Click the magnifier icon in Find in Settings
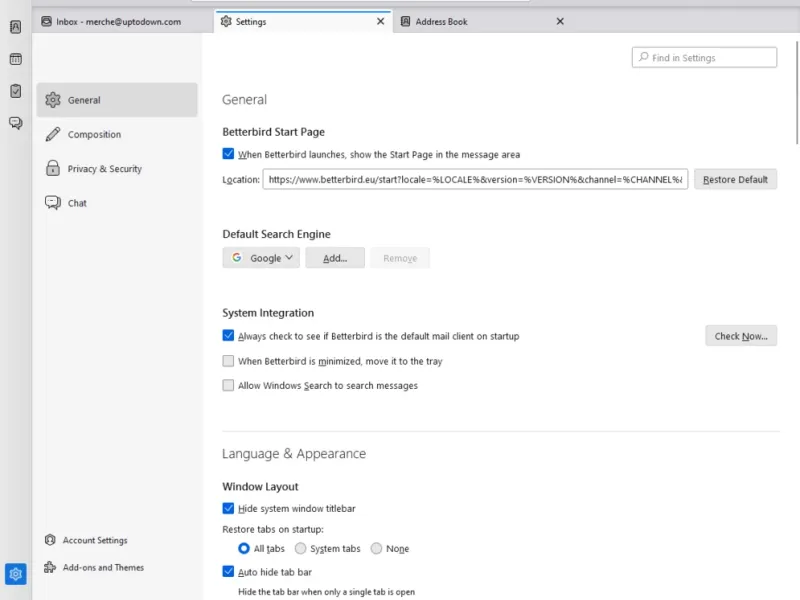This screenshot has width=800, height=600. [644, 57]
